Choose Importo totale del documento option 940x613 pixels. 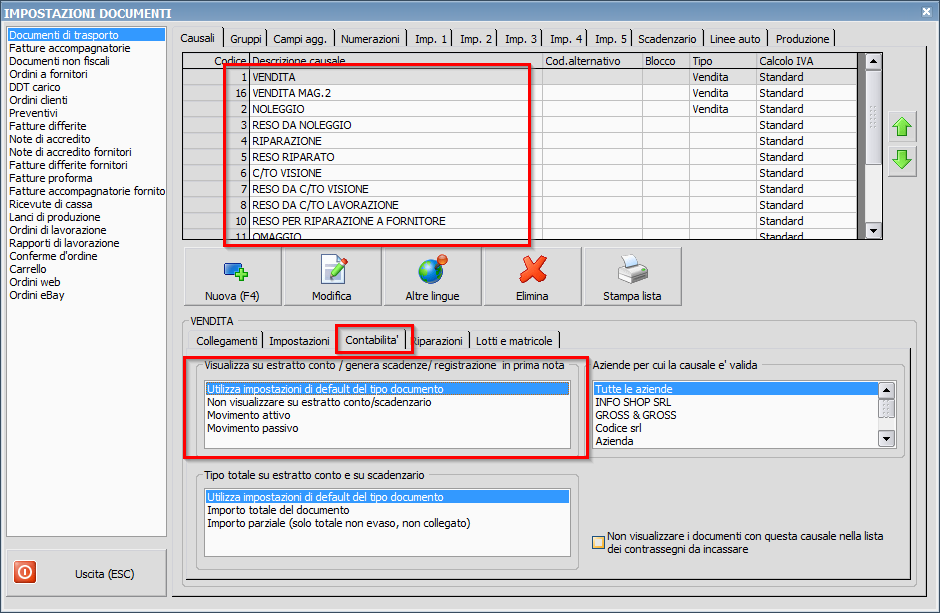tap(387, 510)
